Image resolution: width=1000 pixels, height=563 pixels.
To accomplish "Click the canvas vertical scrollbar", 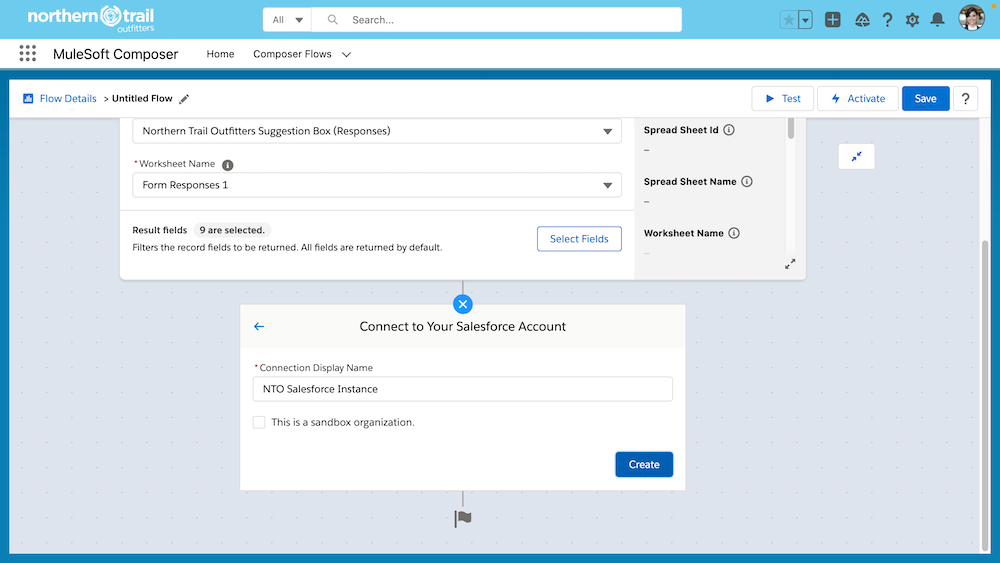I will point(985,395).
